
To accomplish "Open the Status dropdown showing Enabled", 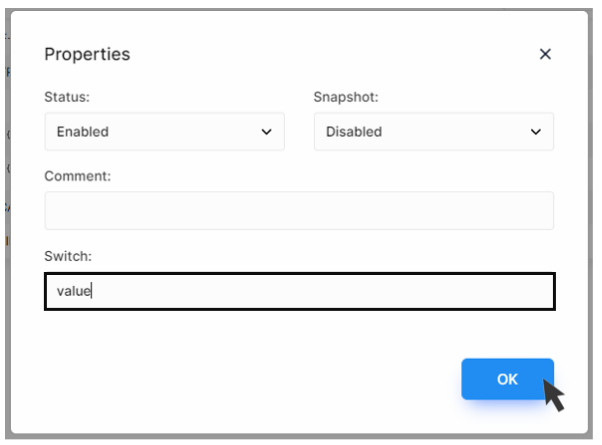I will tap(165, 132).
